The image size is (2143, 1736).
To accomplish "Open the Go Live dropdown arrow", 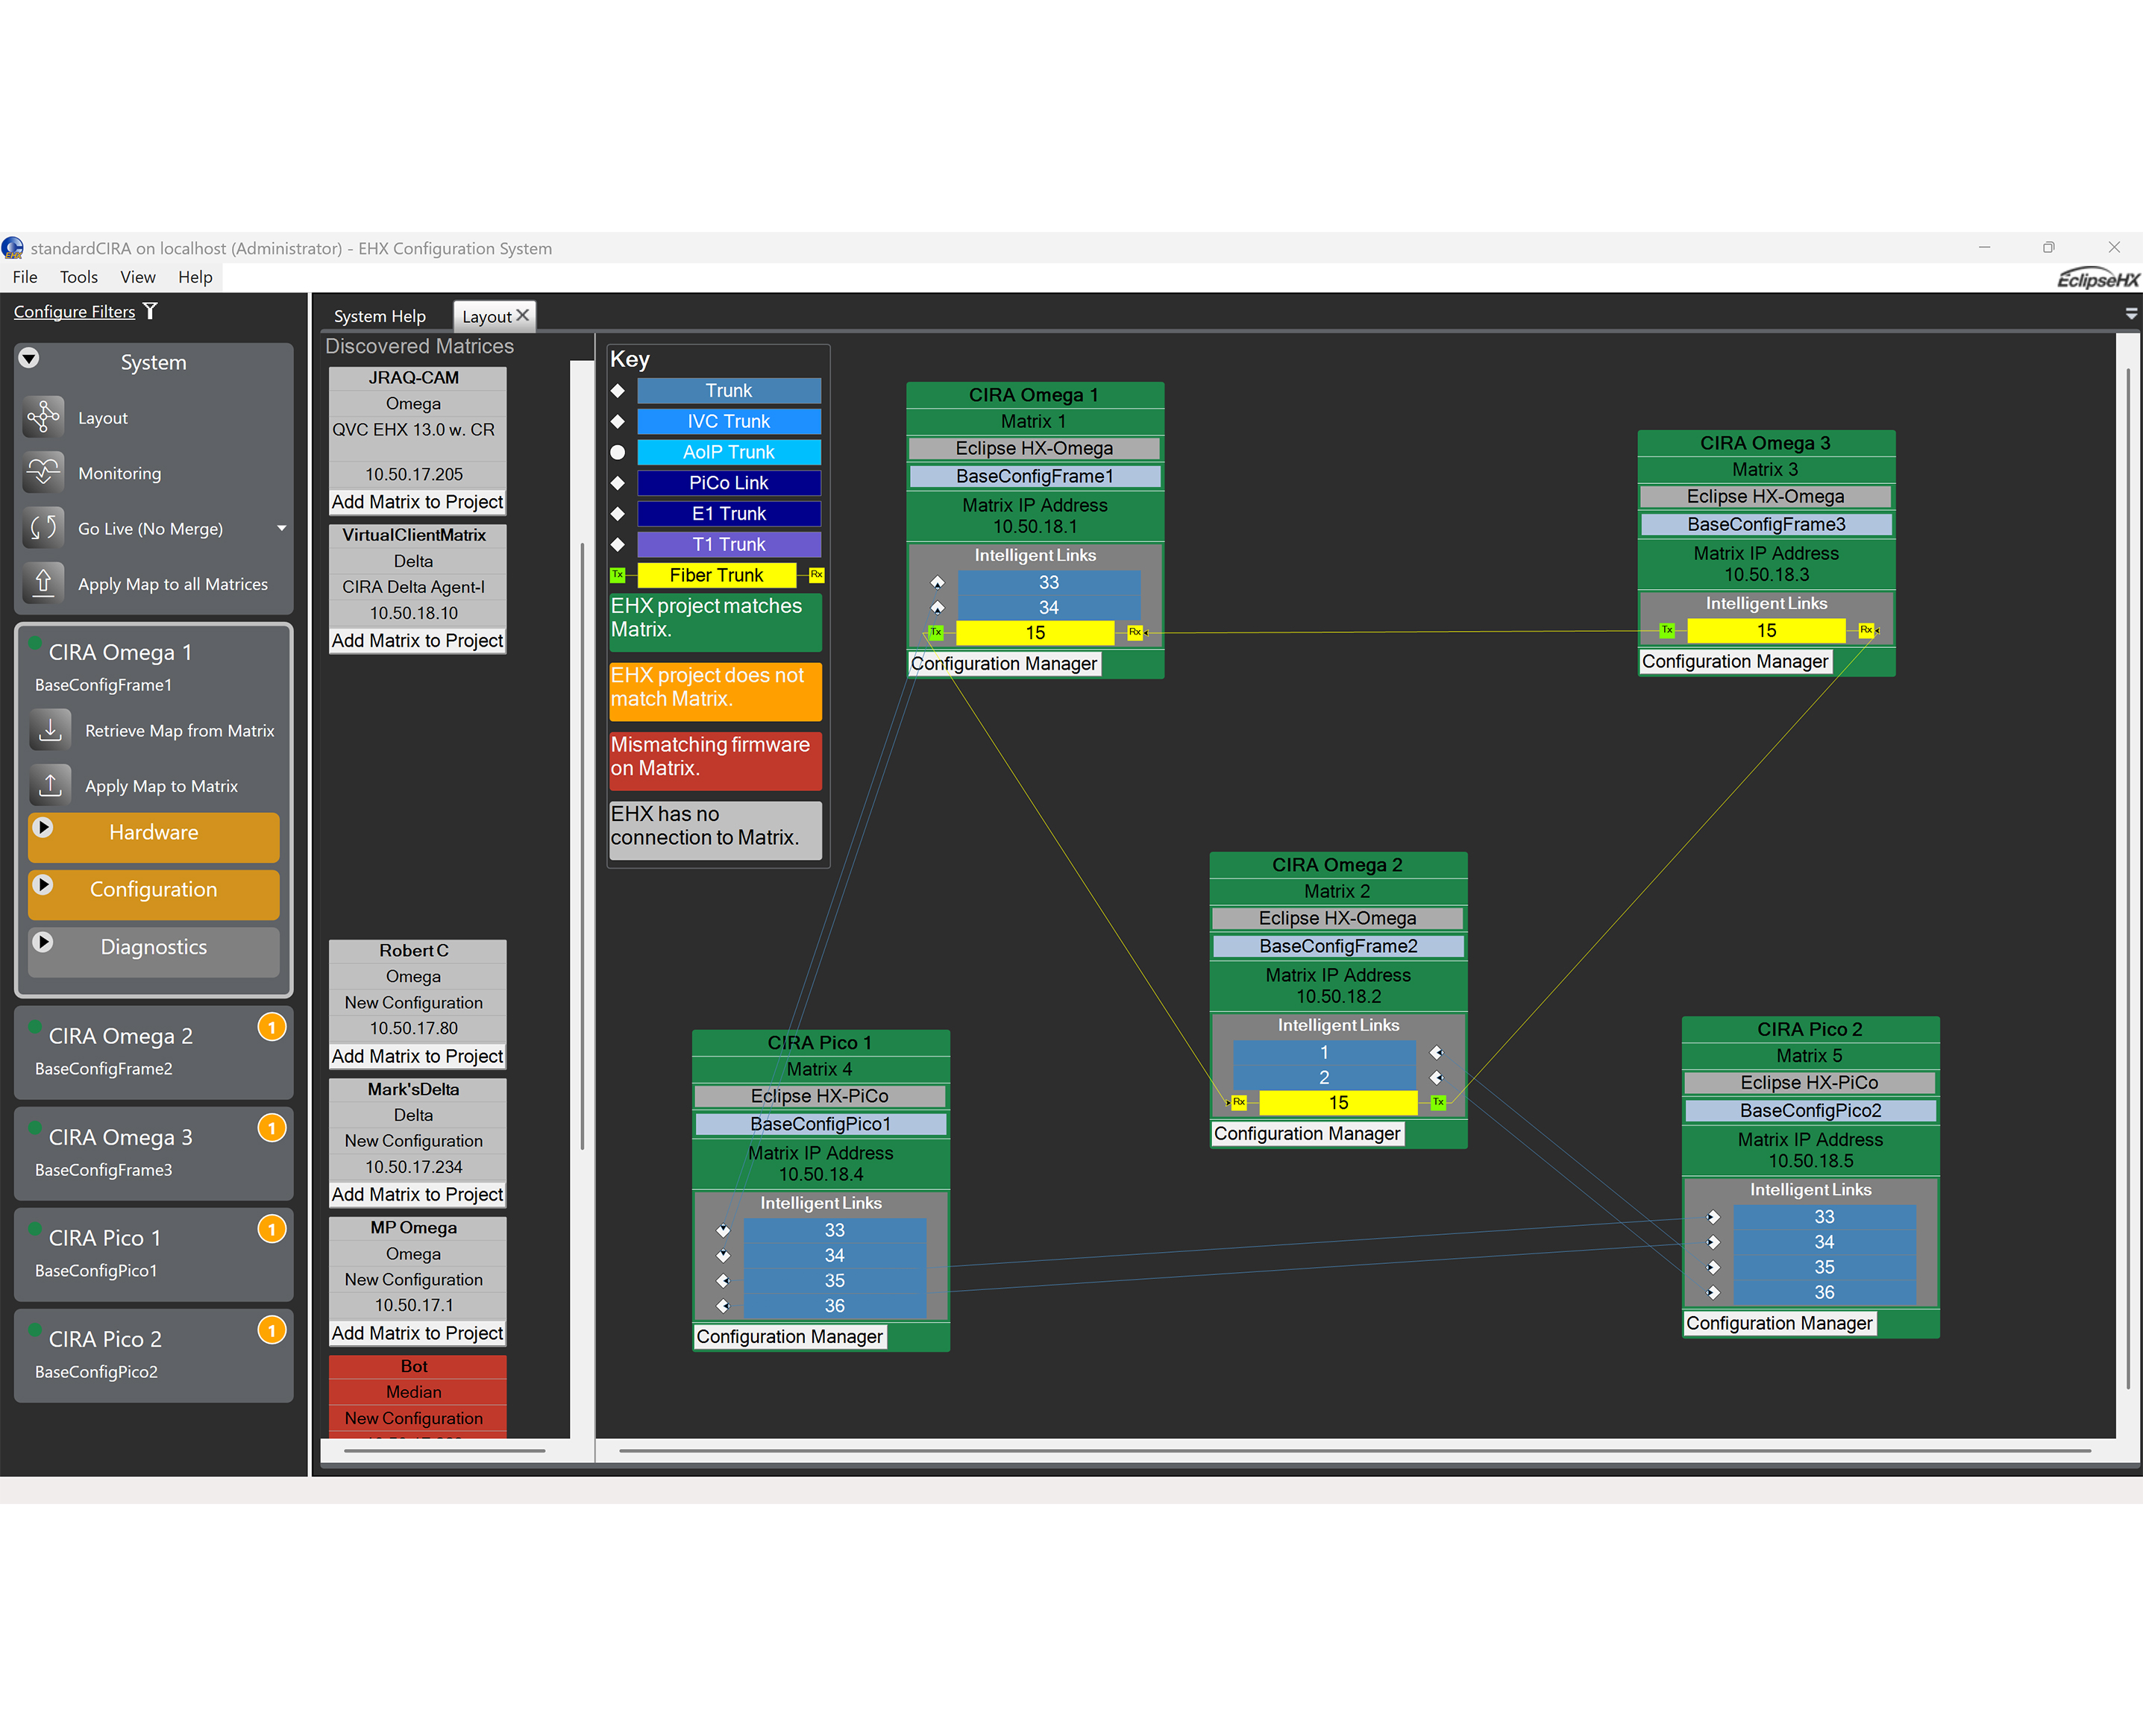I will tap(282, 528).
